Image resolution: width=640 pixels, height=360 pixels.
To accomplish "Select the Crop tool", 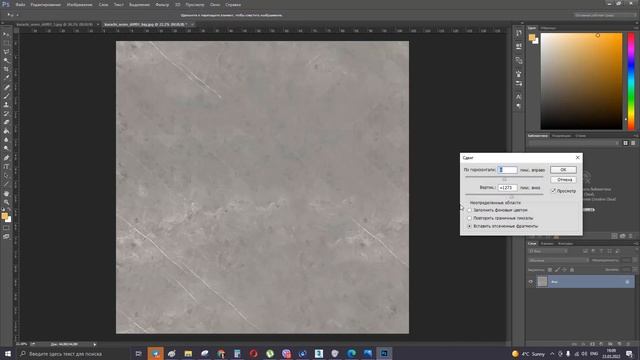I will (x=6, y=69).
